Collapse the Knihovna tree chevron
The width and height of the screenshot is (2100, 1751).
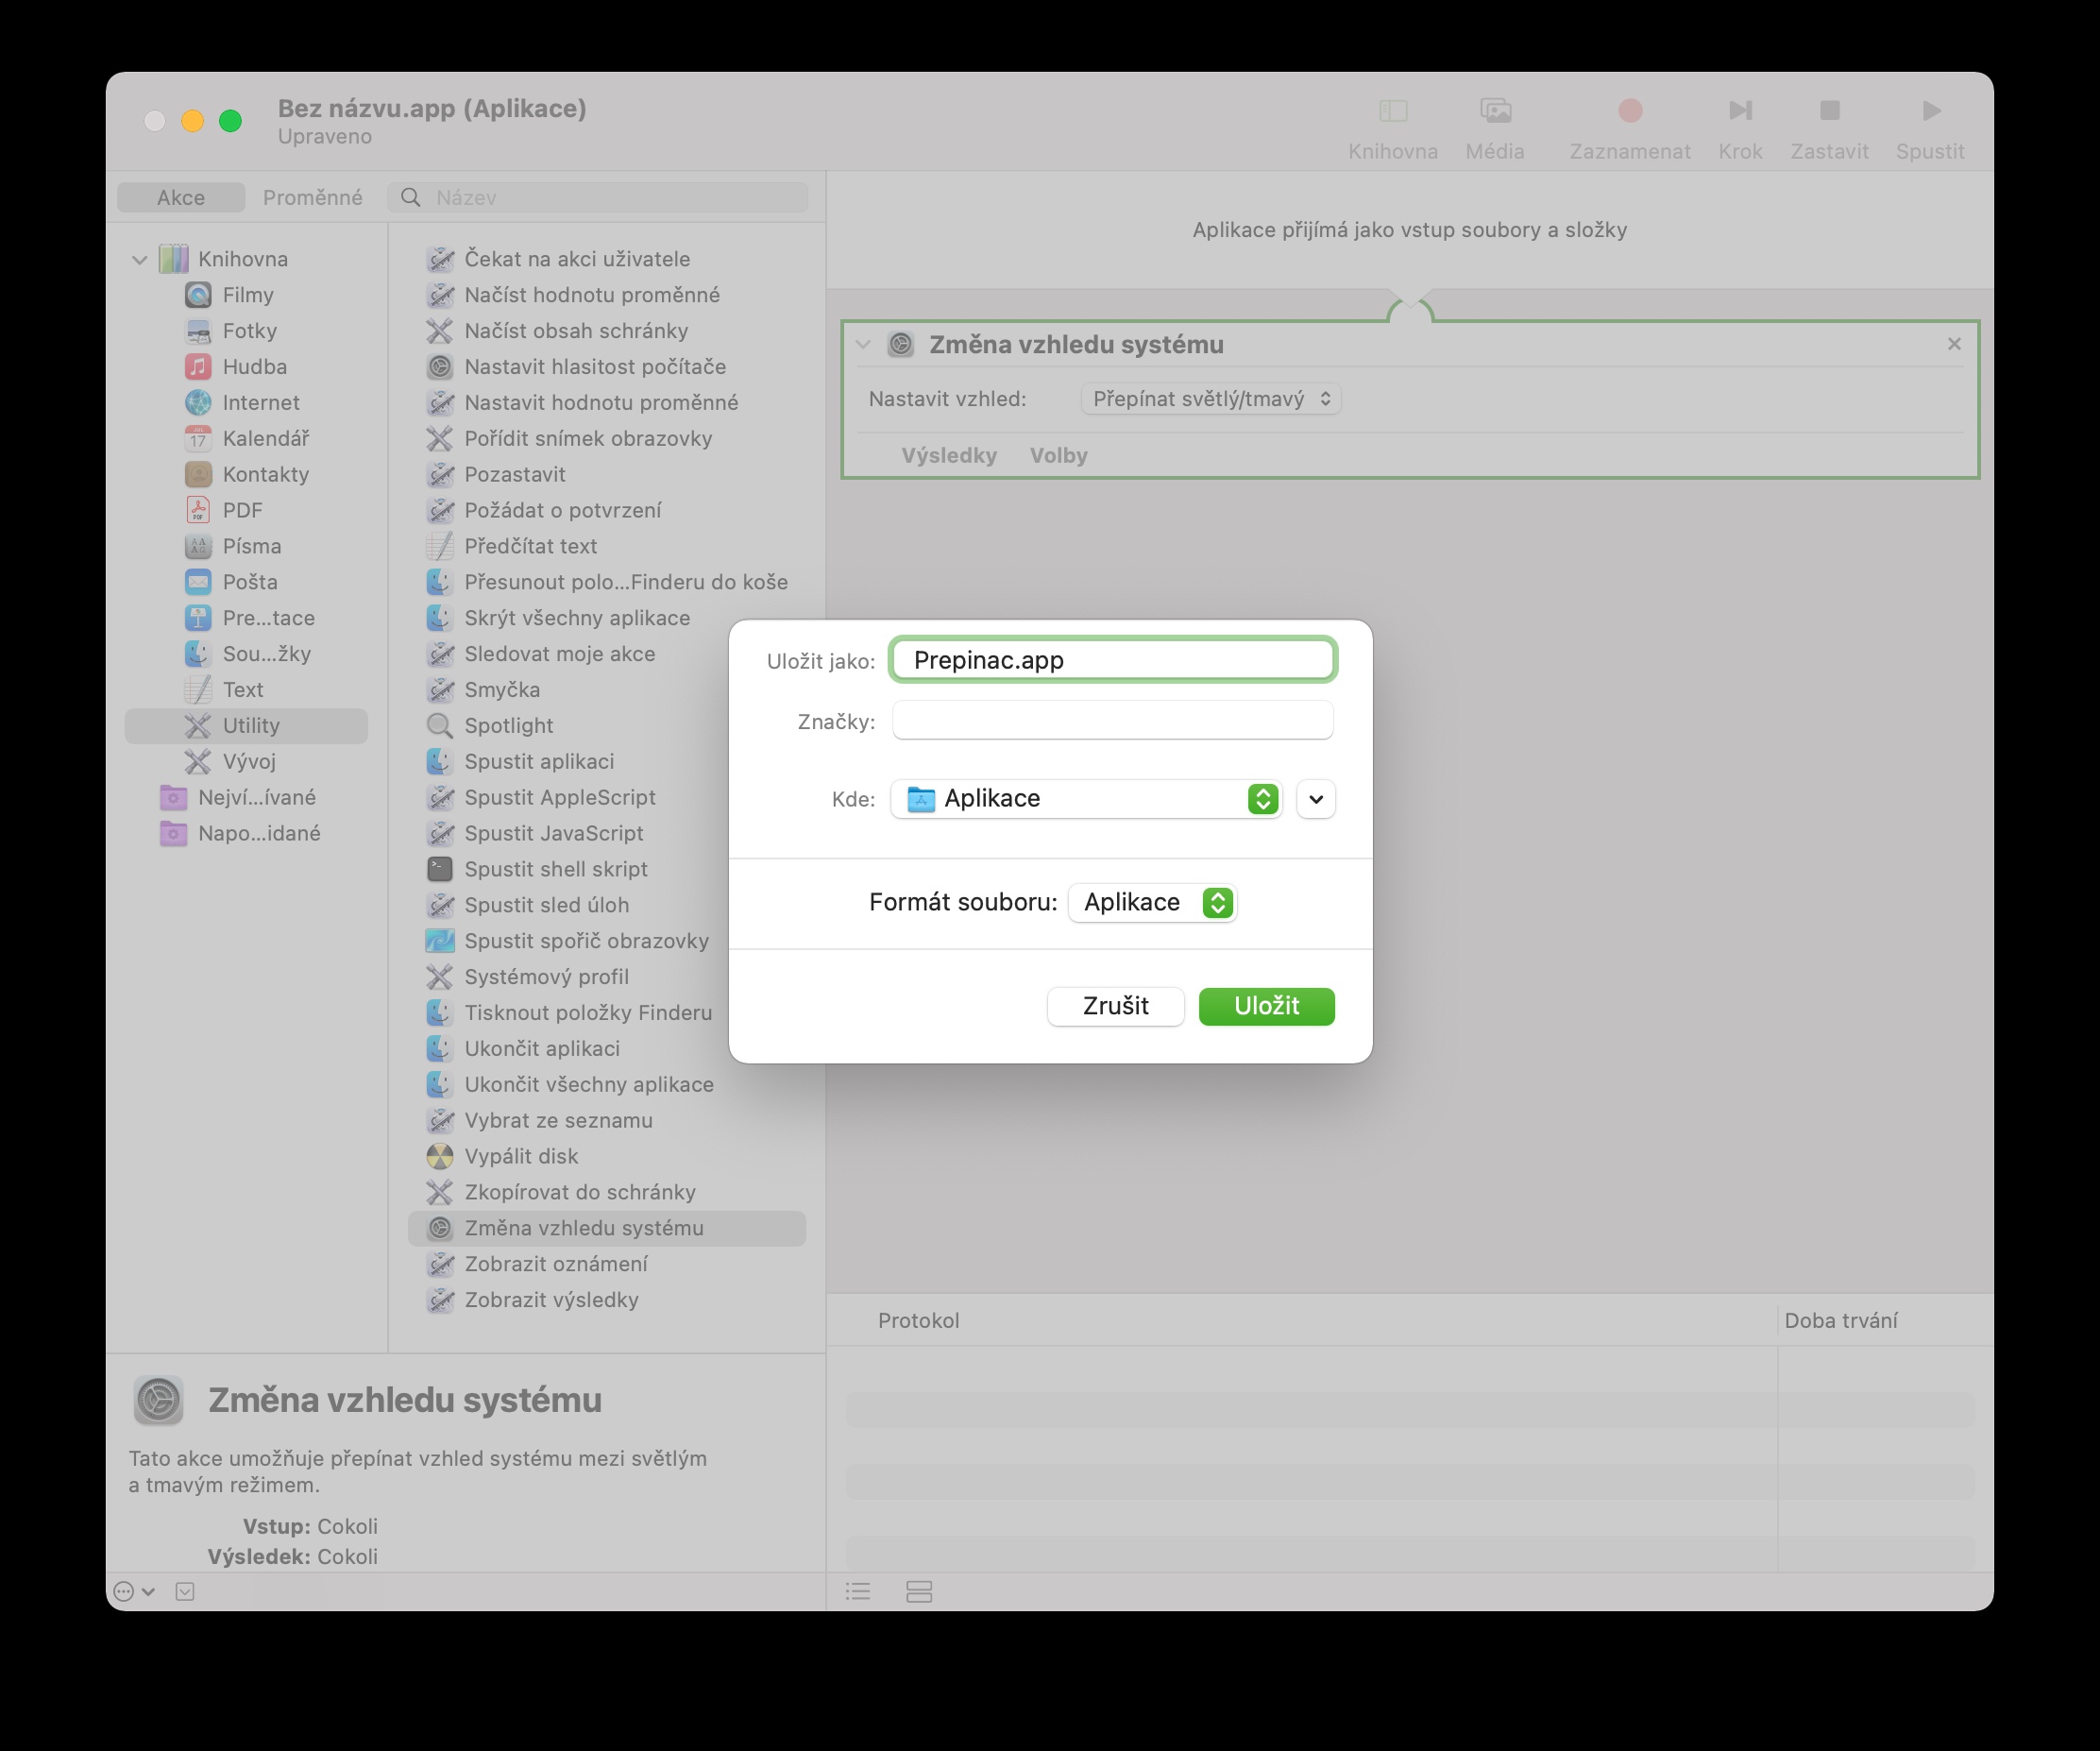coord(140,260)
